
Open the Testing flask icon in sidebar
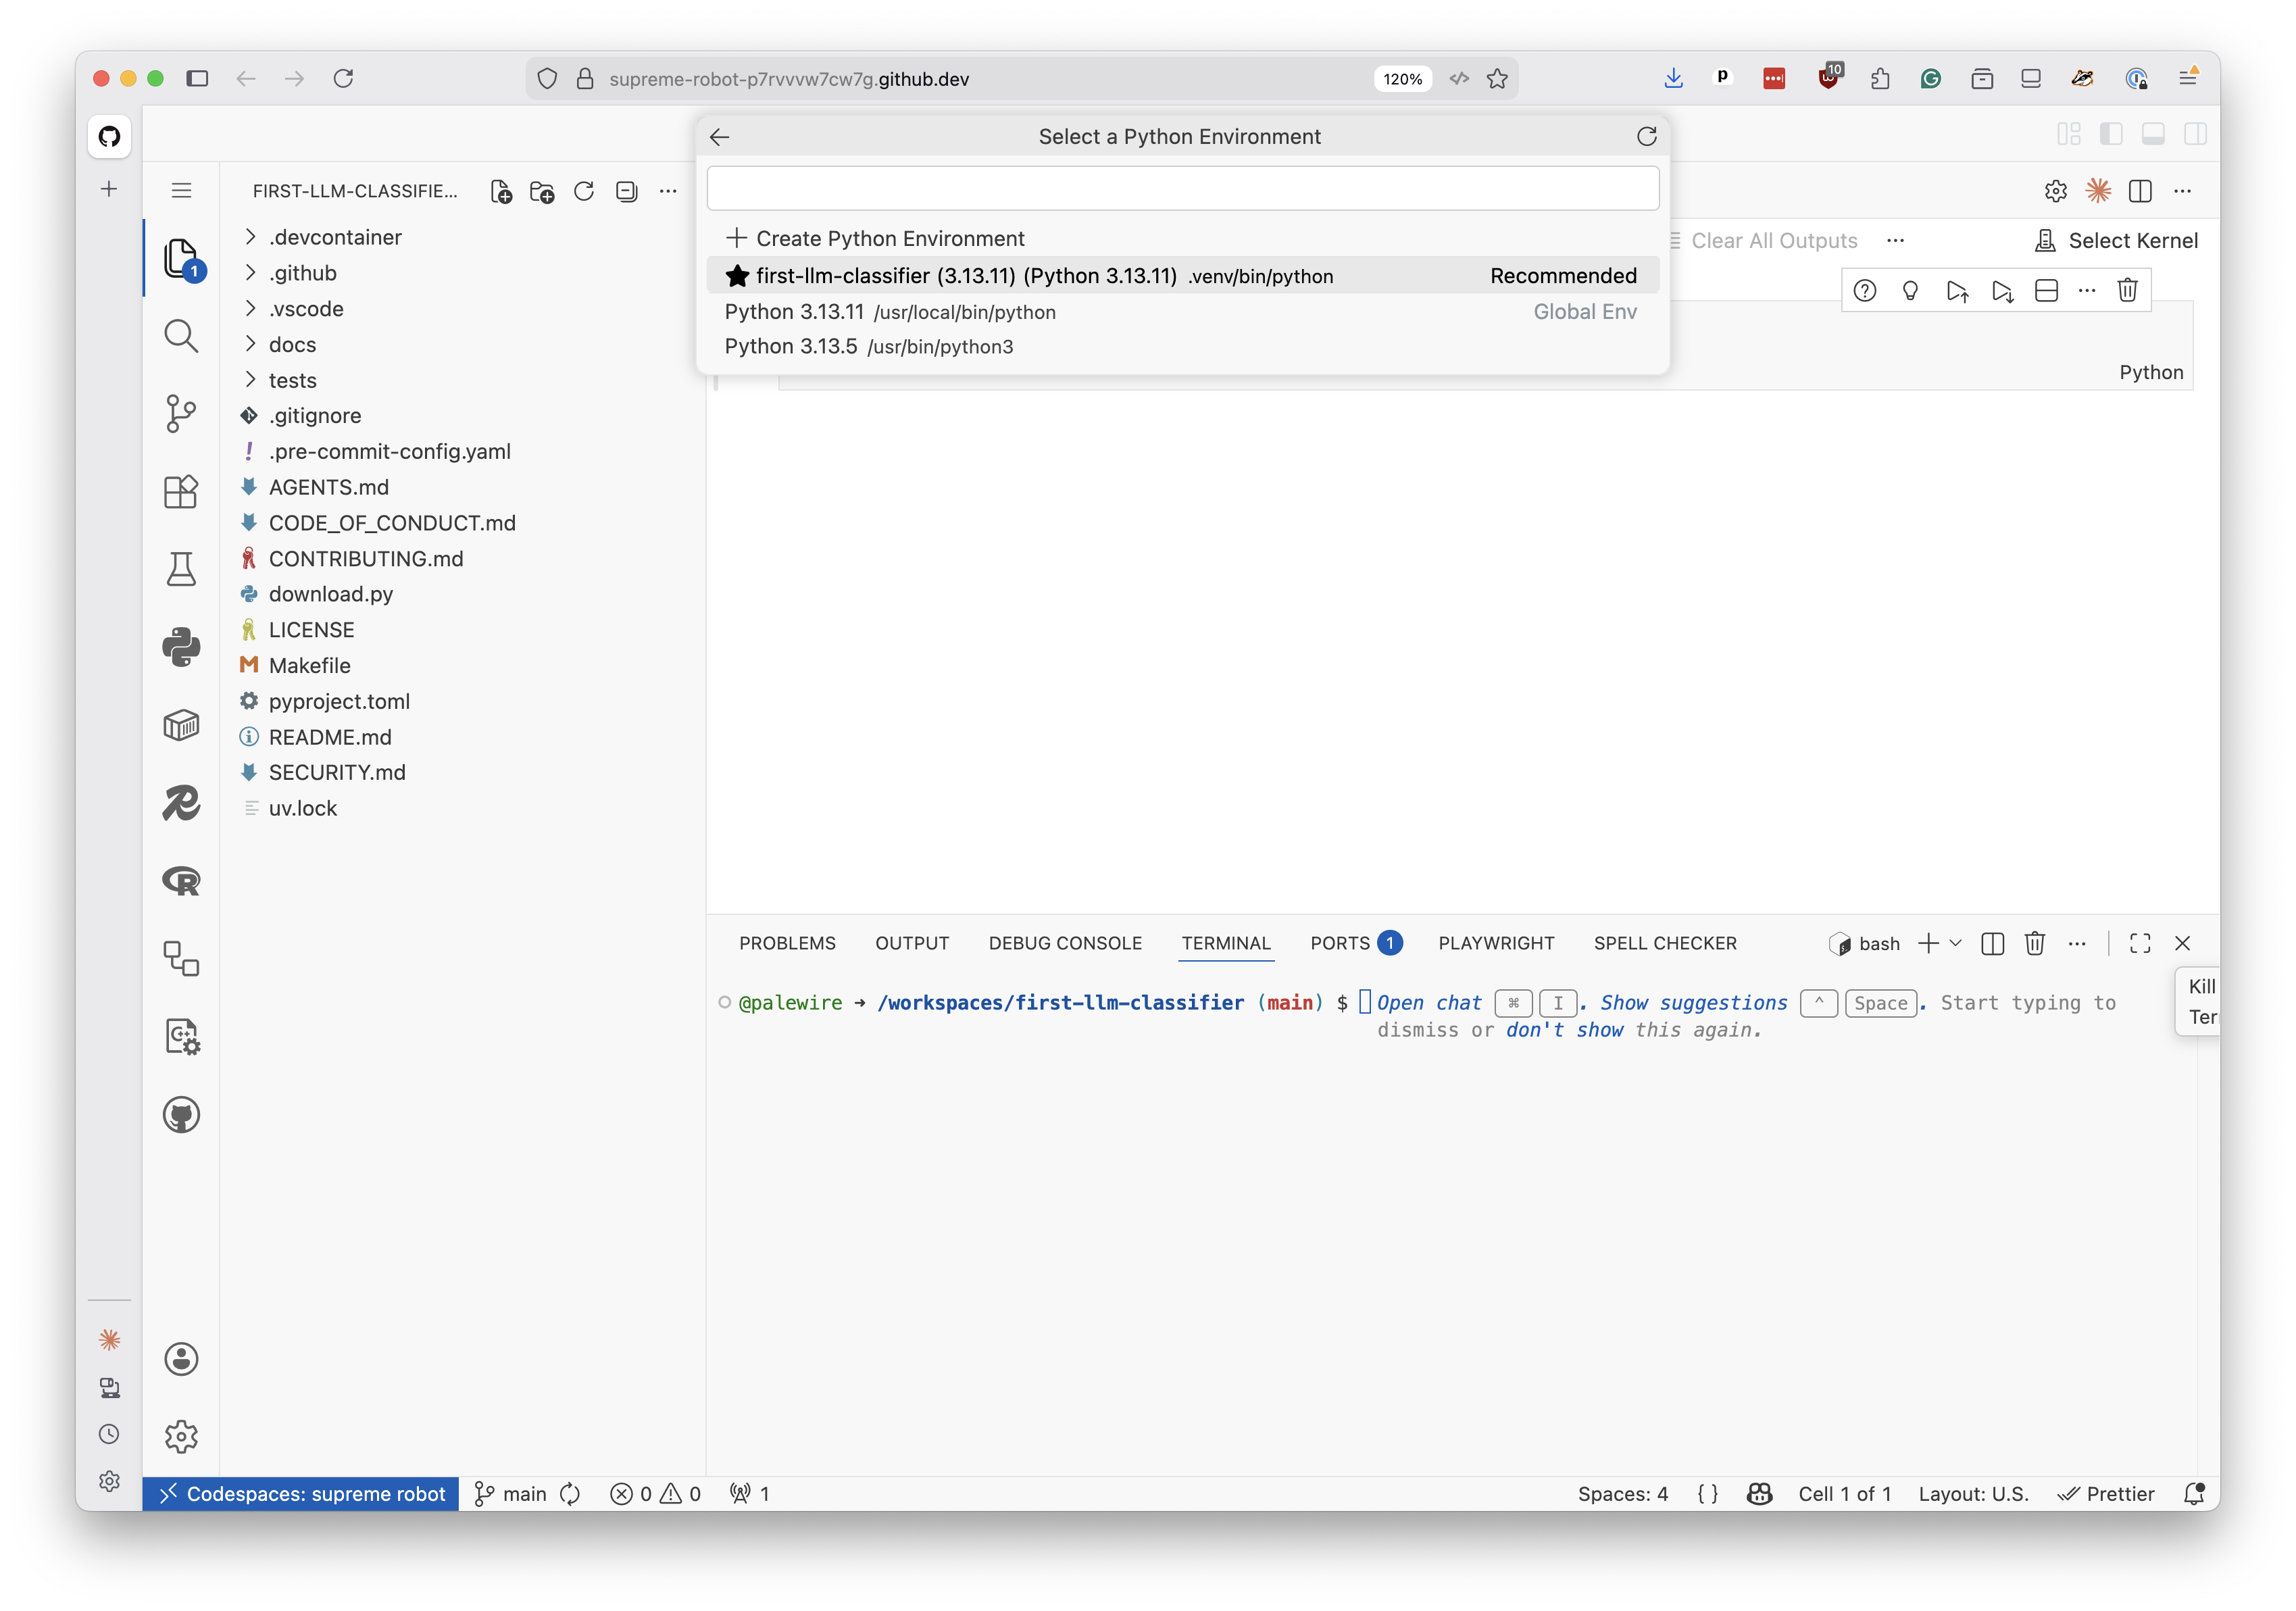point(181,569)
